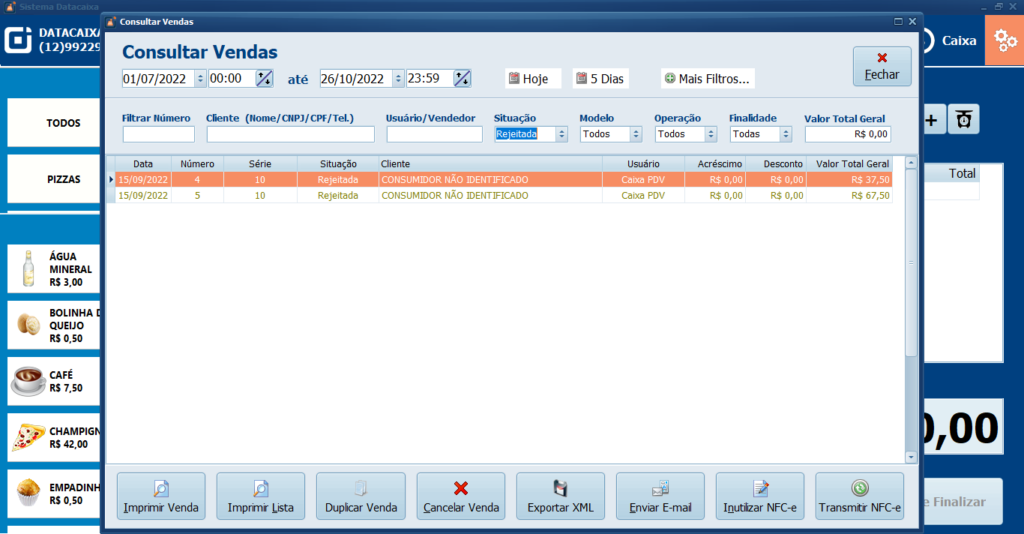Close the dialog with Fechar button
This screenshot has width=1024, height=534.
click(x=881, y=66)
